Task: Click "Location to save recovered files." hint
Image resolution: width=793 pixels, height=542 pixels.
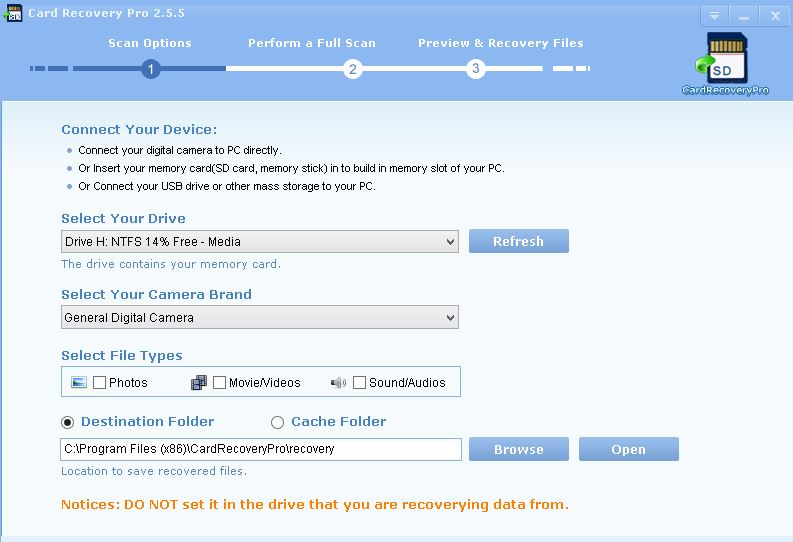Action: click(154, 471)
